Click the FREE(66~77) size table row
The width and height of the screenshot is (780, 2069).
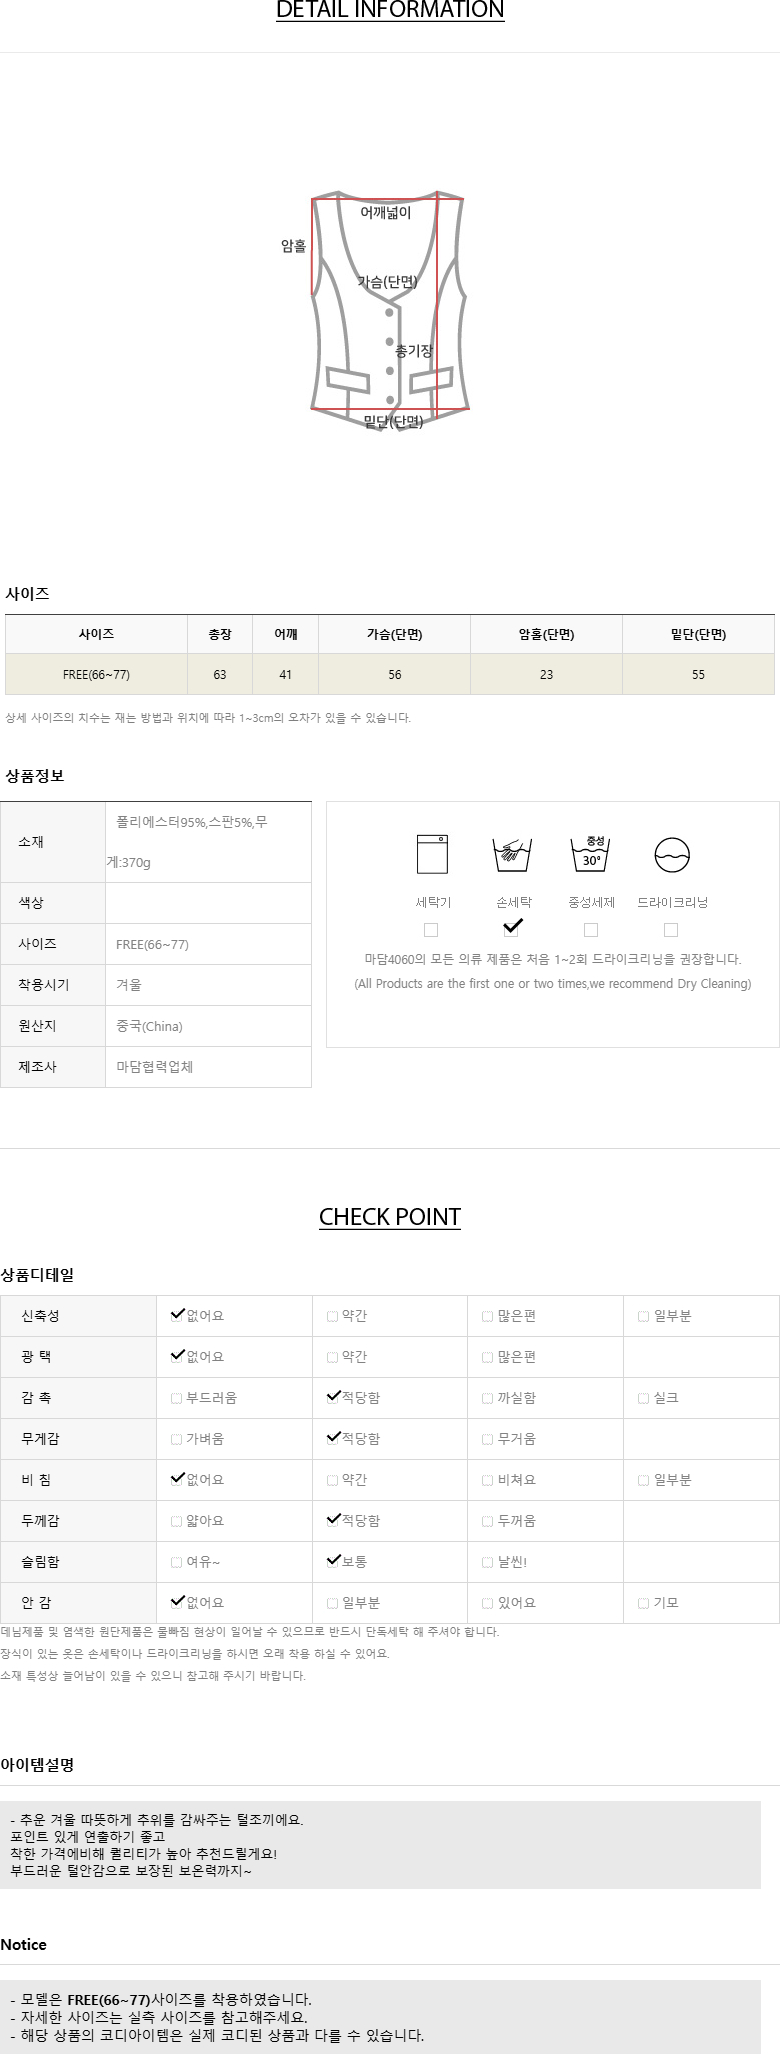tap(390, 675)
